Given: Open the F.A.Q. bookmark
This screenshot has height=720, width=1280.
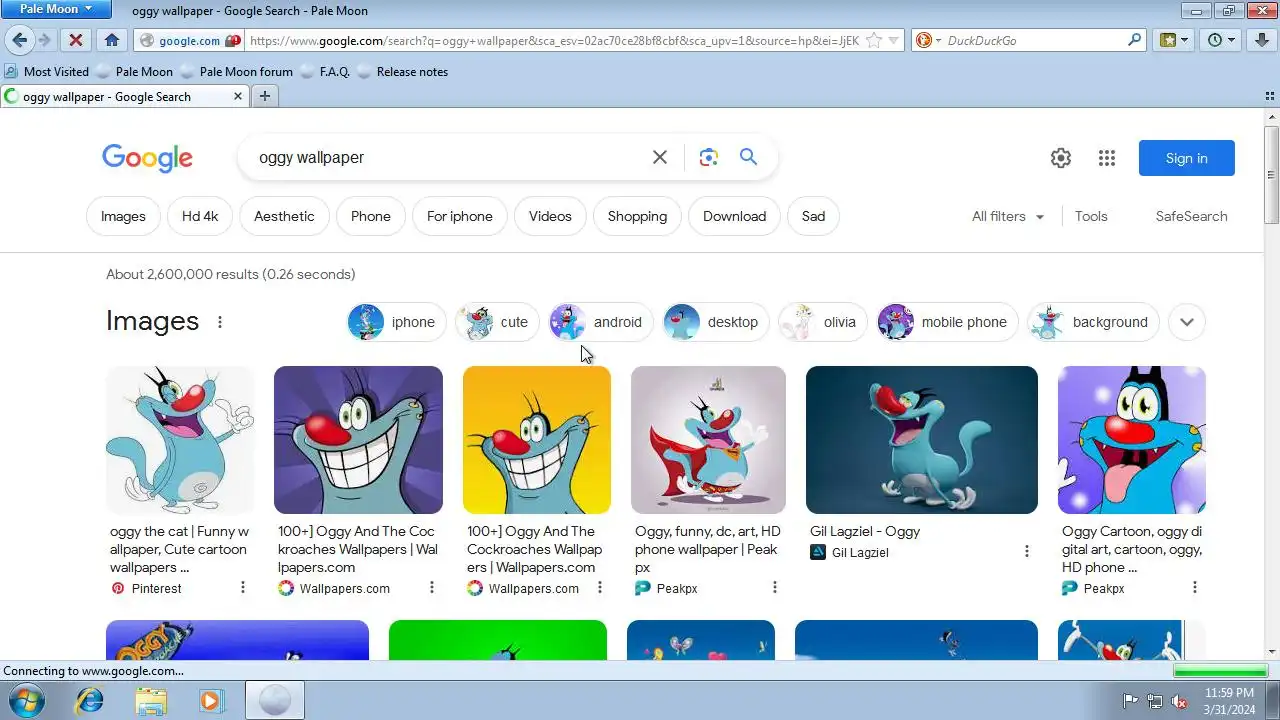Looking at the screenshot, I should (x=324, y=72).
